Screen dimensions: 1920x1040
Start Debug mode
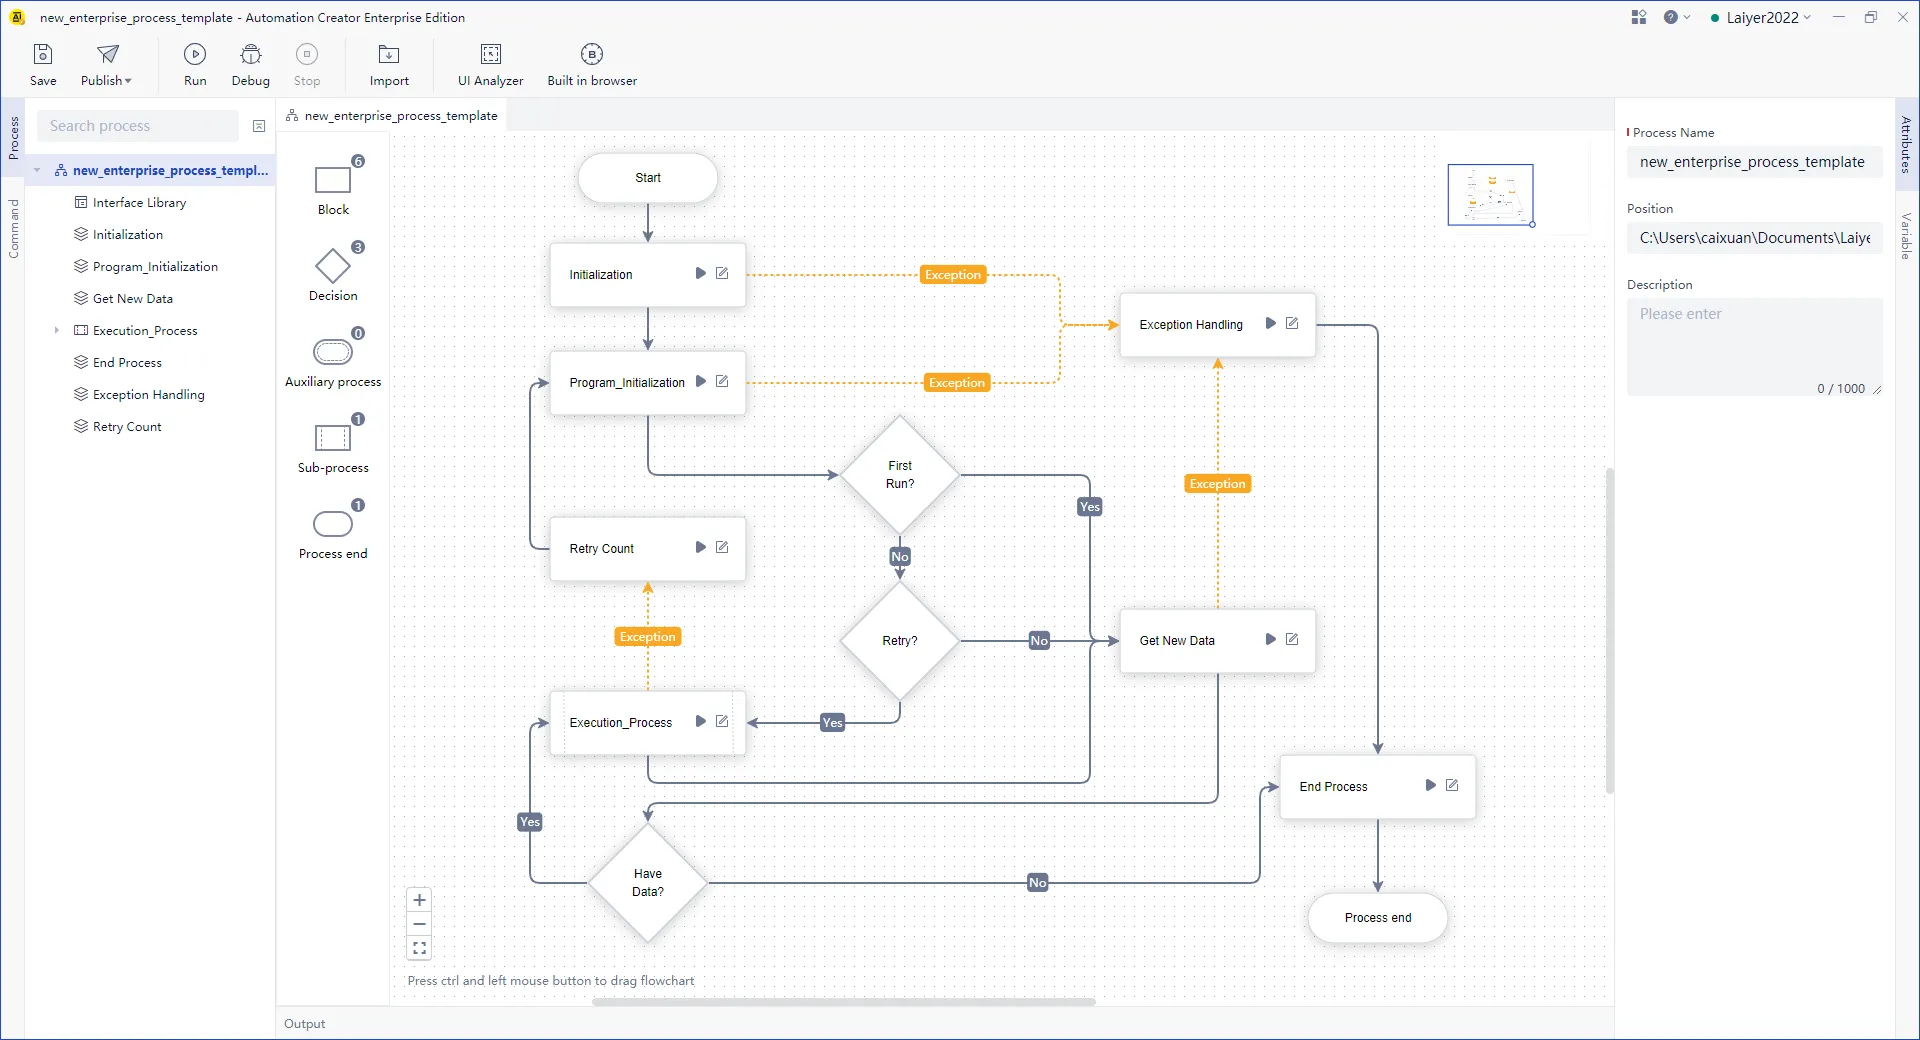tap(251, 65)
